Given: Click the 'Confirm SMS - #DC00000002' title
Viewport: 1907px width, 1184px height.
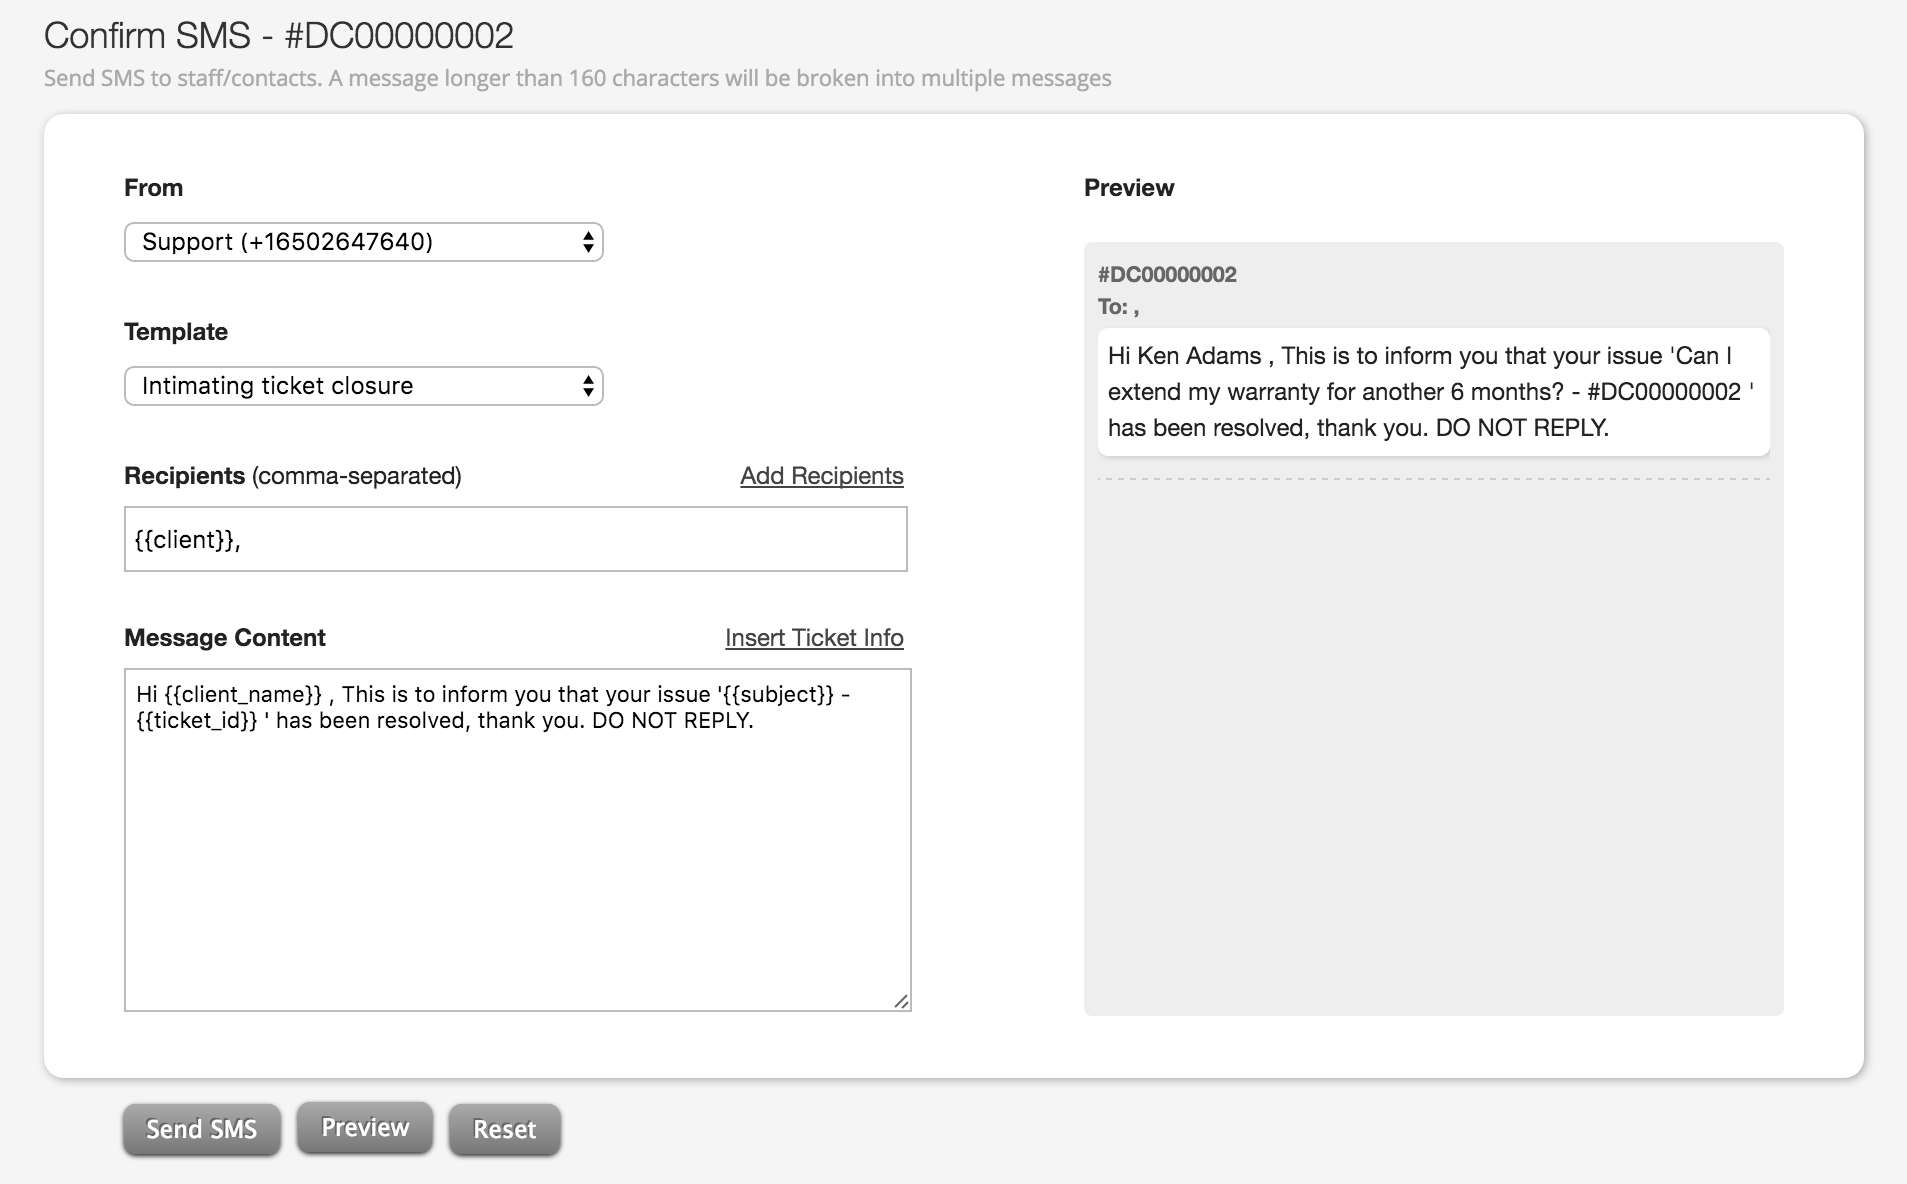Looking at the screenshot, I should click(x=279, y=36).
